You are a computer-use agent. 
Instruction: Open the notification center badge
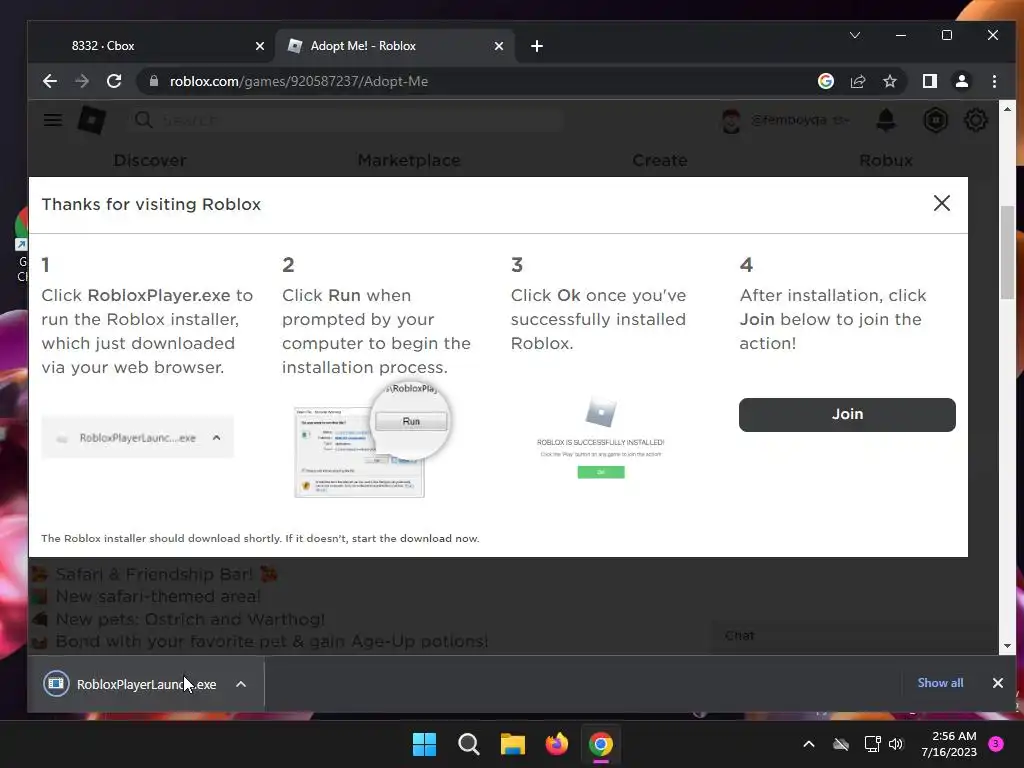[996, 743]
